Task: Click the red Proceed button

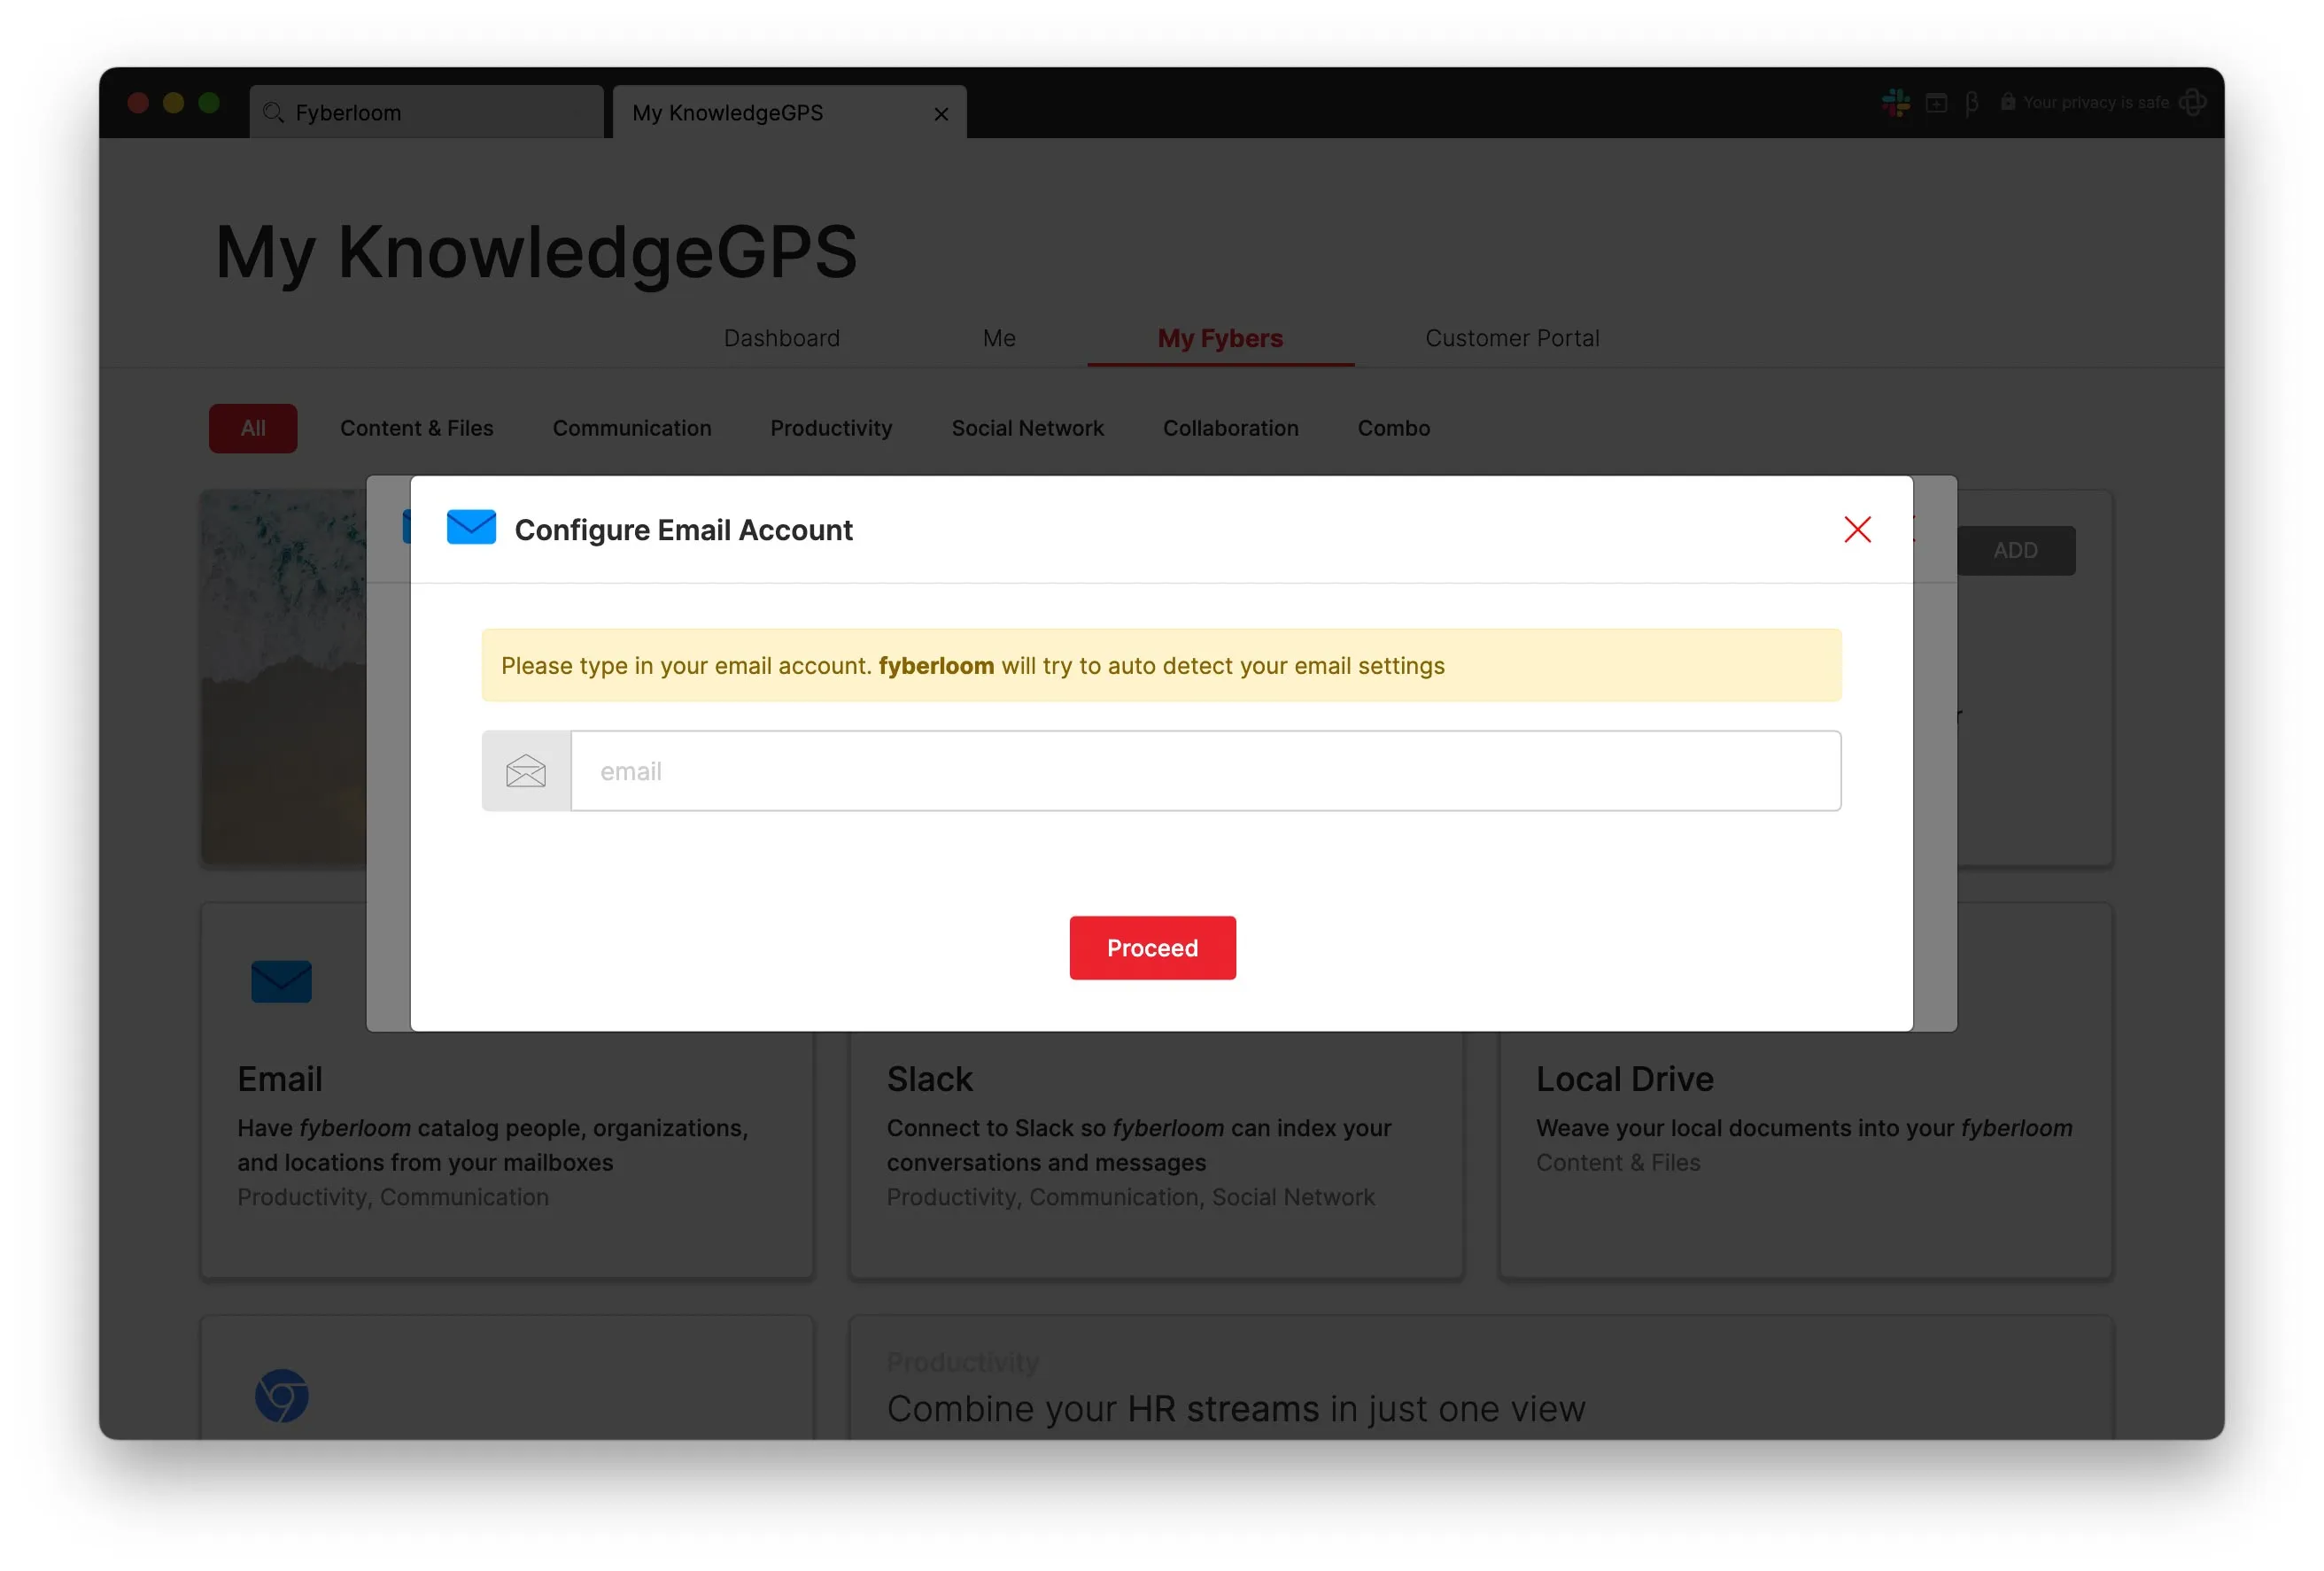Action: tap(1152, 948)
